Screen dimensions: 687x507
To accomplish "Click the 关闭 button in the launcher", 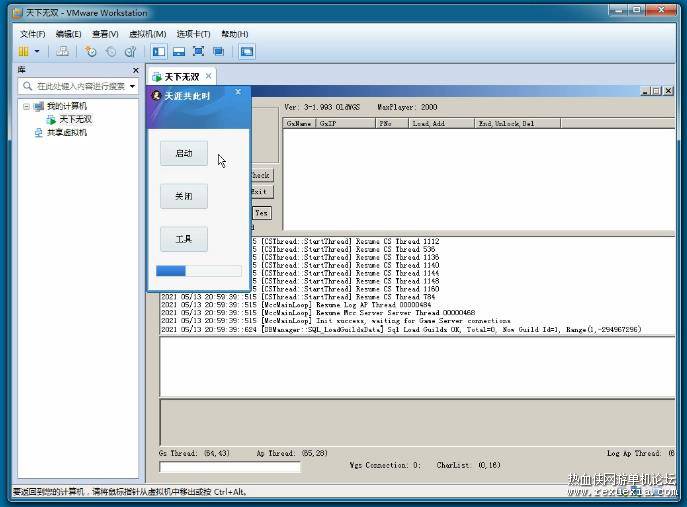I will pyautogui.click(x=184, y=196).
